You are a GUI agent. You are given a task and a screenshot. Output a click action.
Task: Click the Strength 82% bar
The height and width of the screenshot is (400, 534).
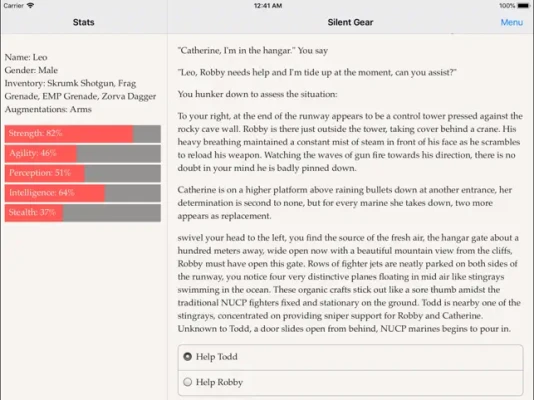point(83,133)
